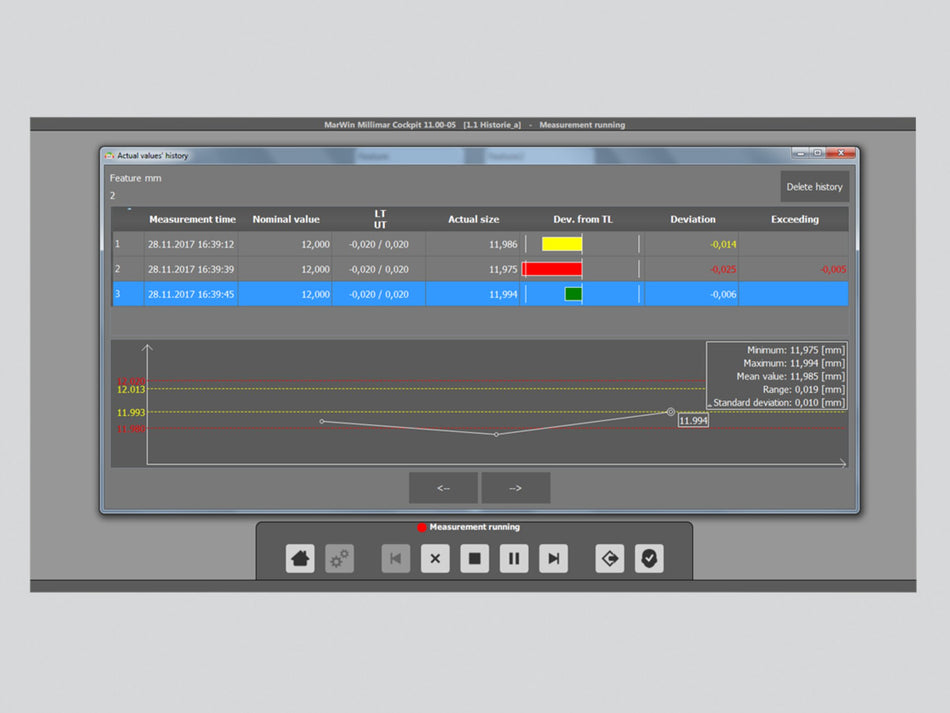Screen dimensions: 950x713
Task: Click the Delete history button
Action: point(814,186)
